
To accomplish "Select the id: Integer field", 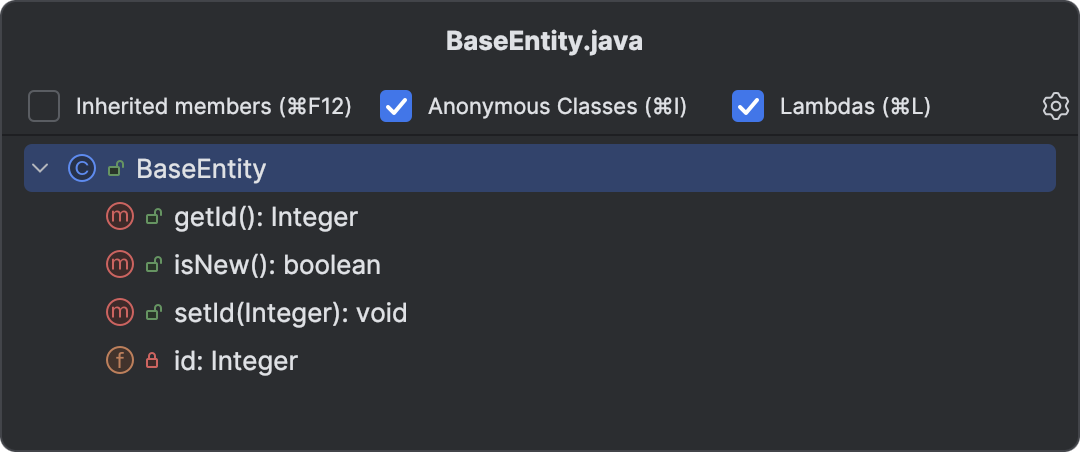I will (x=236, y=361).
